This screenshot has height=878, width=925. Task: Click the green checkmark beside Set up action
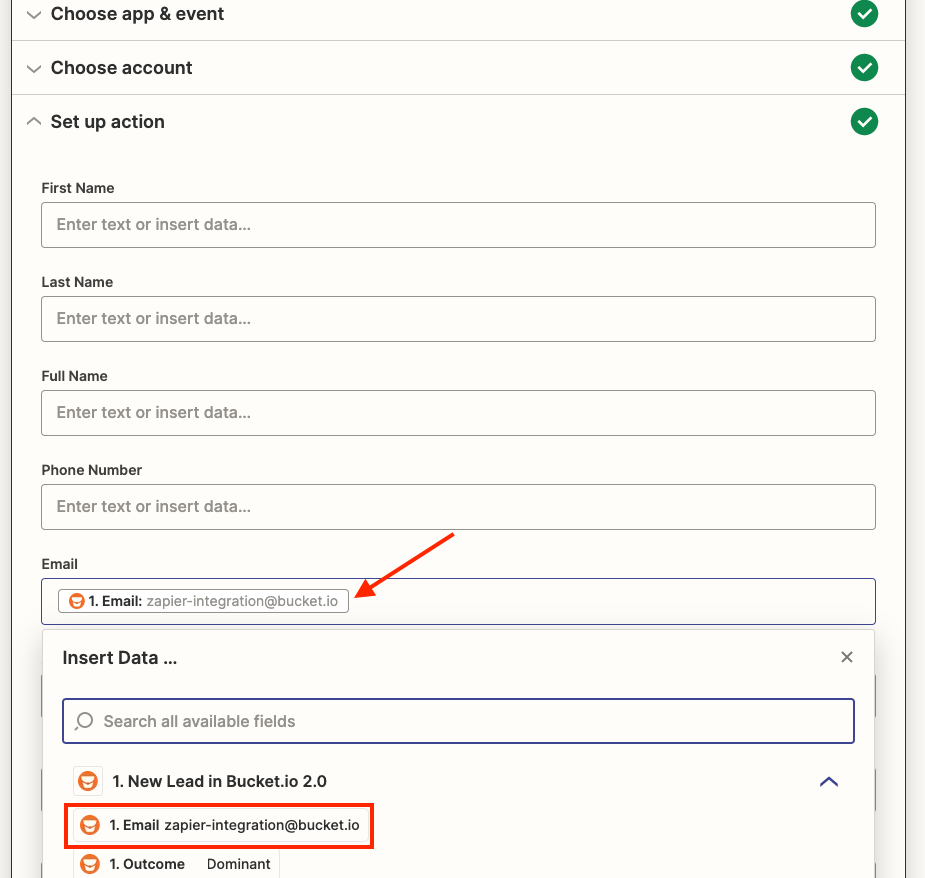point(864,122)
